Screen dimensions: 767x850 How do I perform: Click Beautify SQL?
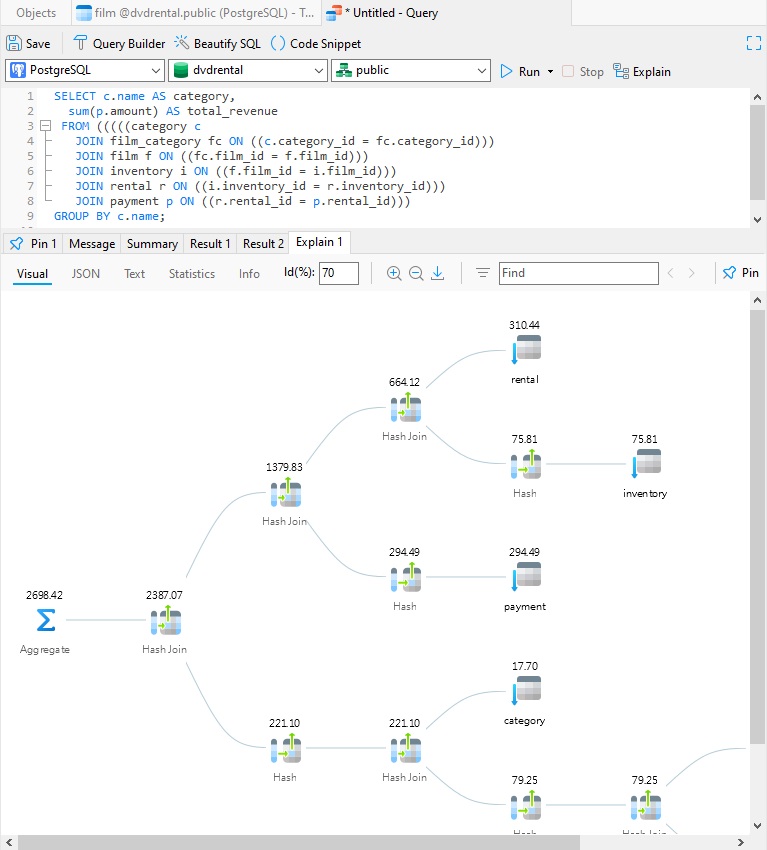pyautogui.click(x=217, y=43)
